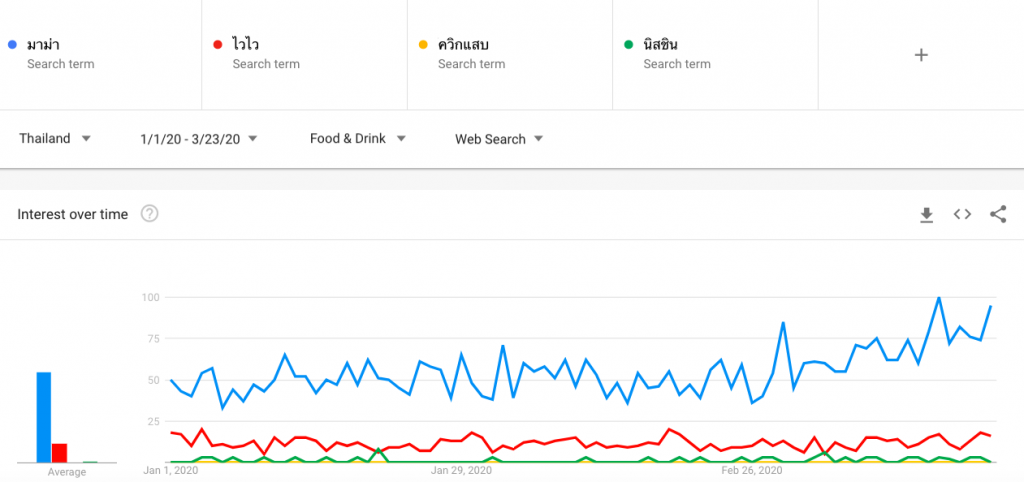The width and height of the screenshot is (1024, 482).
Task: Add a comparison term with plus icon
Action: pyautogui.click(x=921, y=55)
